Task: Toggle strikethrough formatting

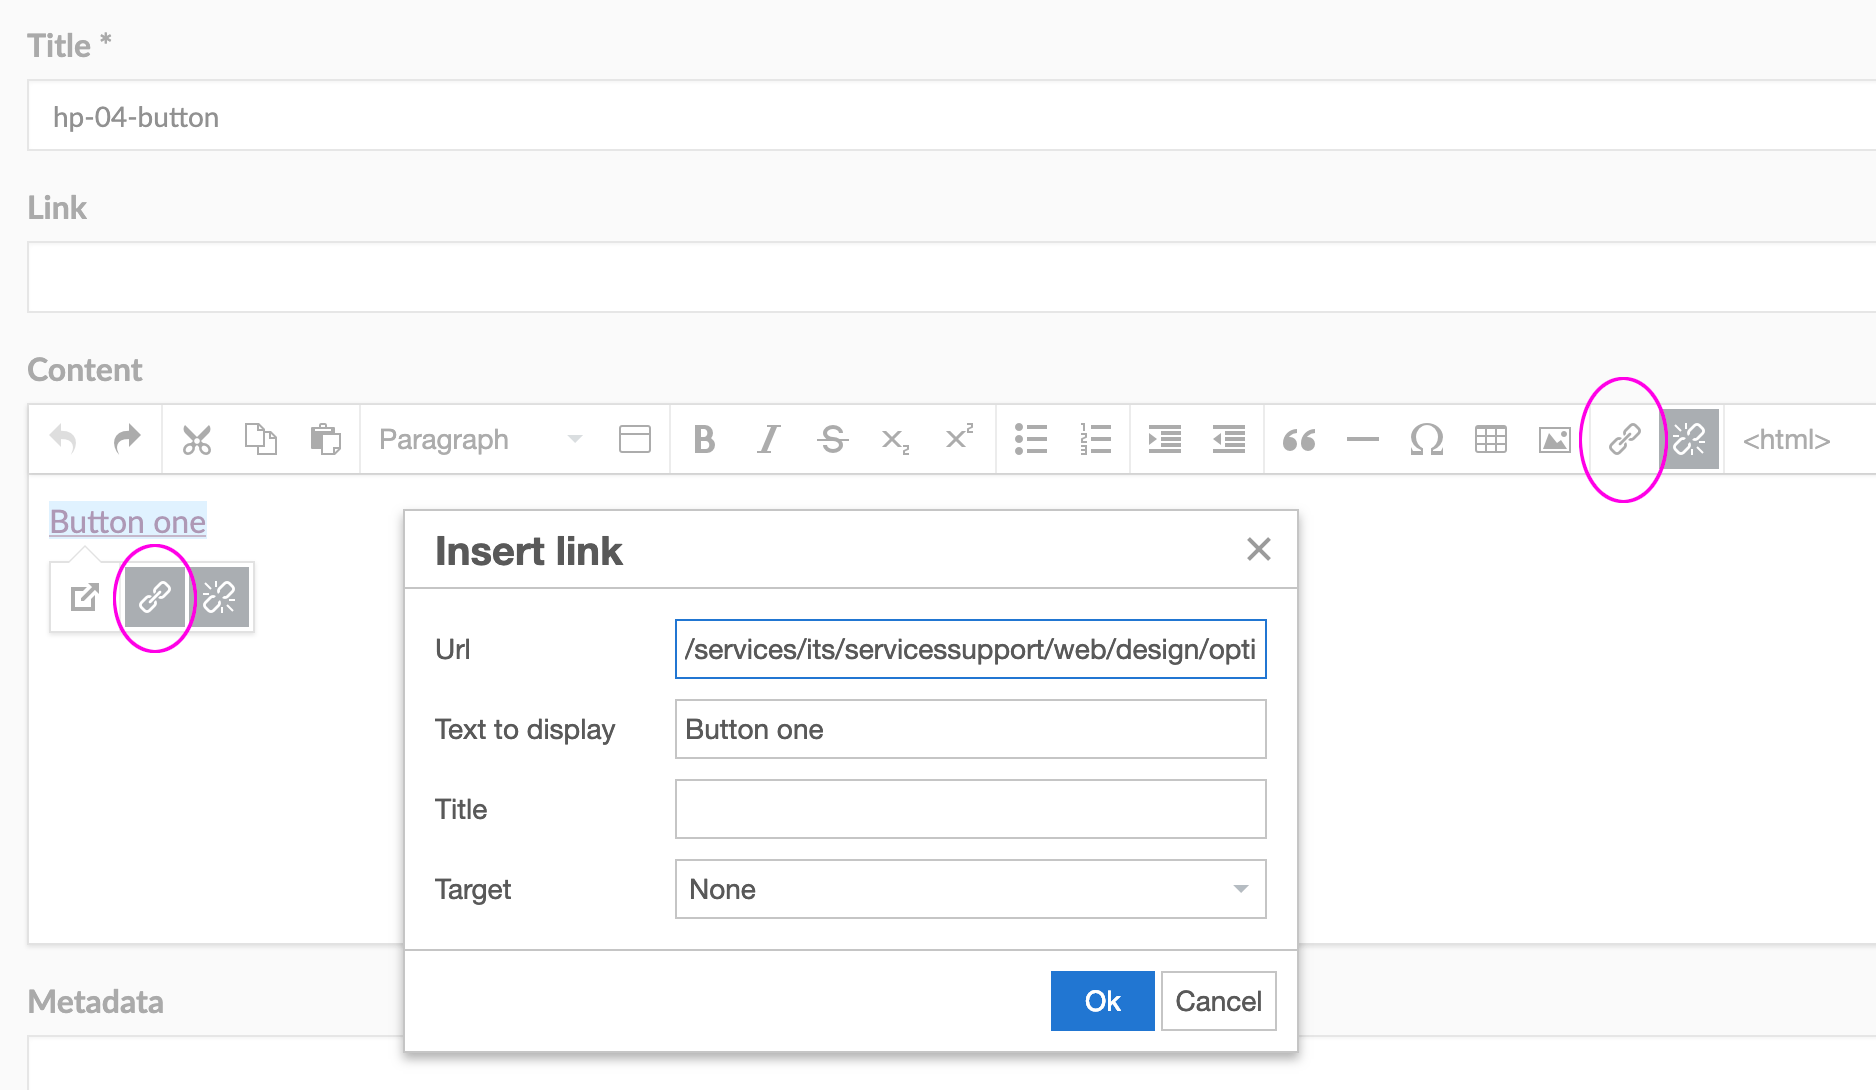Action: (832, 439)
